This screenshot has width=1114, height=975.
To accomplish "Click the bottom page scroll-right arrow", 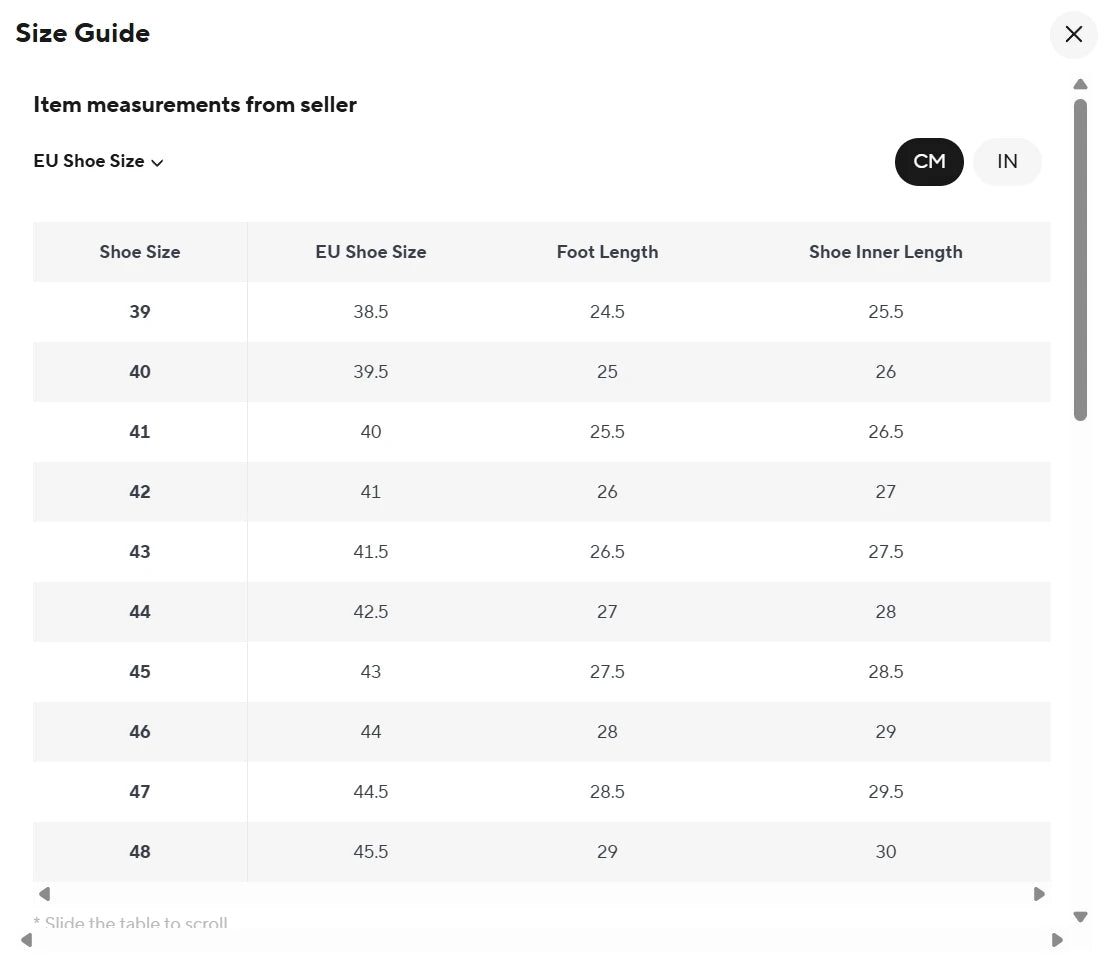I will (1057, 939).
